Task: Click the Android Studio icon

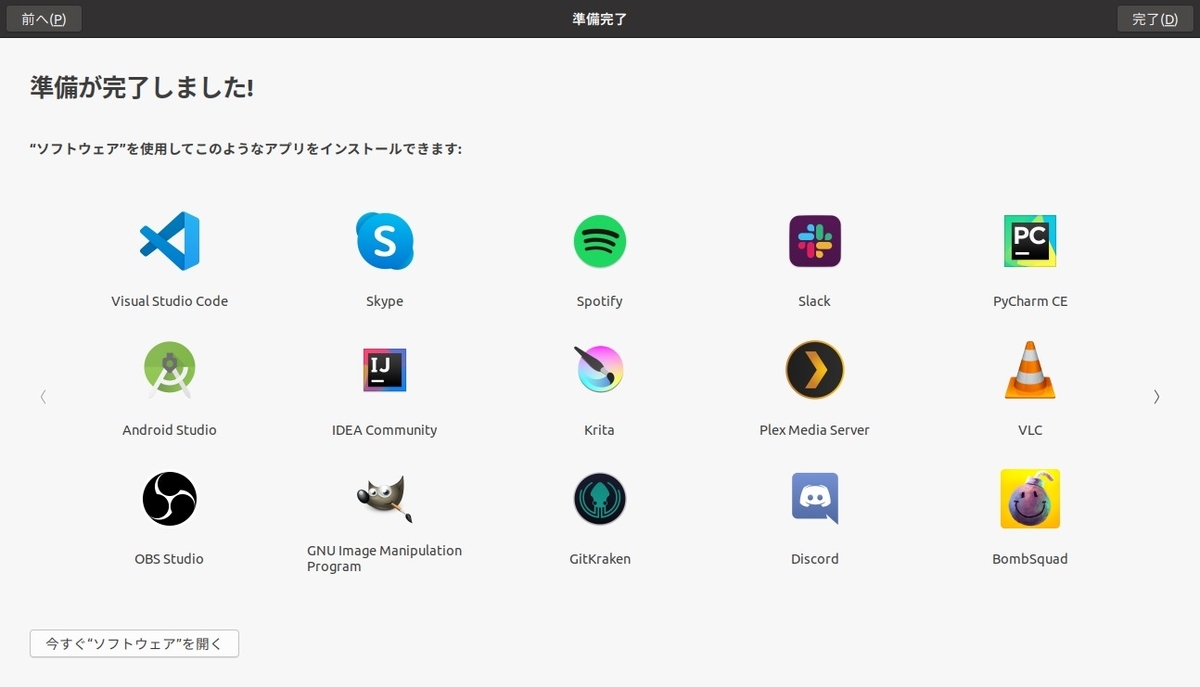Action: [x=169, y=369]
